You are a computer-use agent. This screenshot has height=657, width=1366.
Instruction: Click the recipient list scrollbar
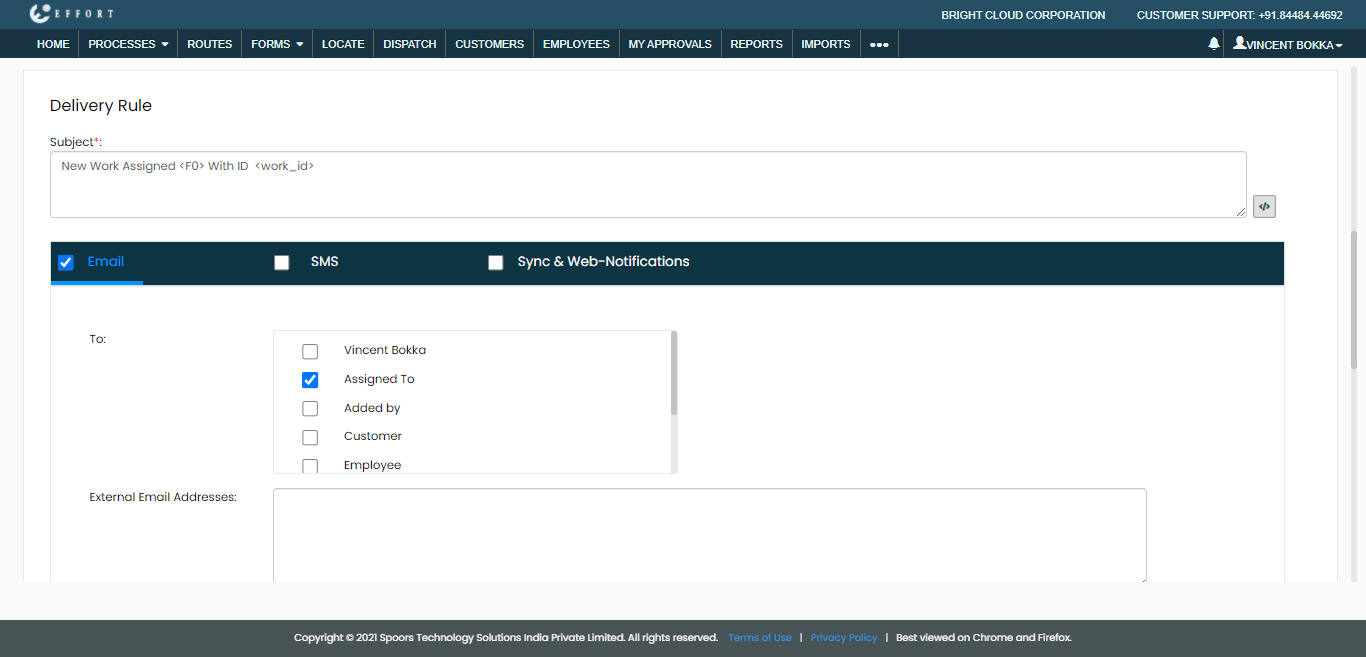[674, 374]
